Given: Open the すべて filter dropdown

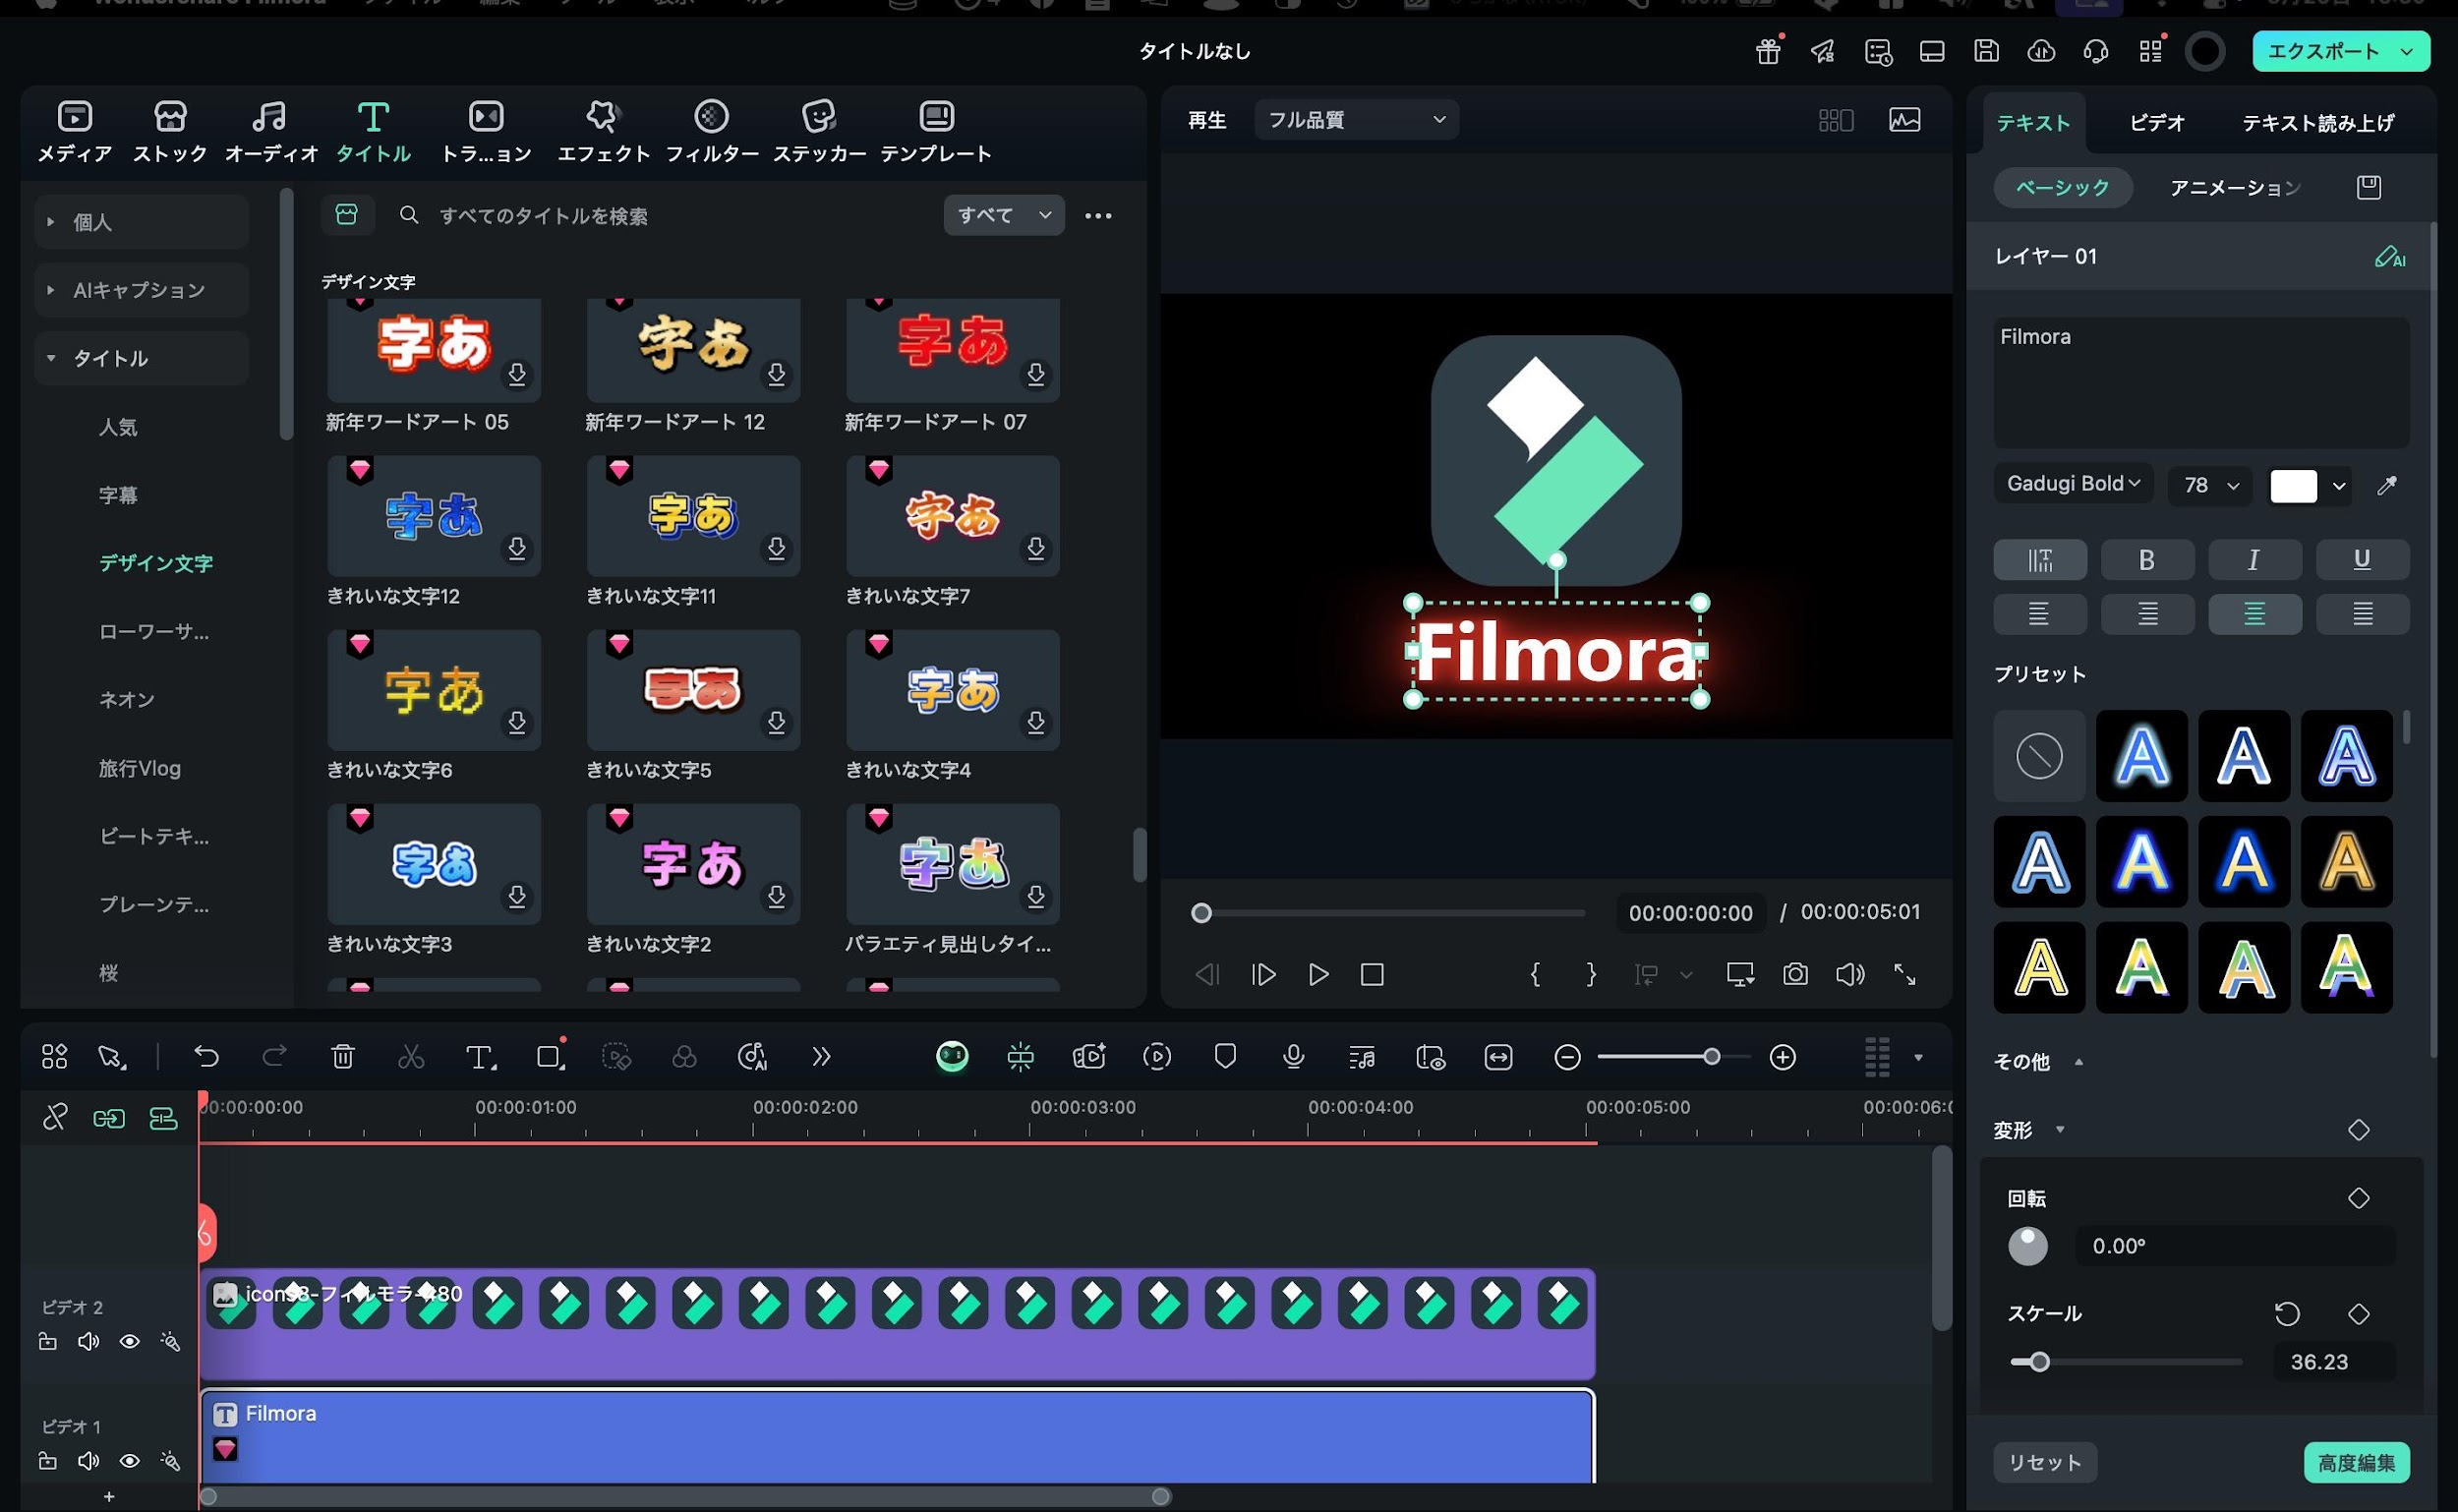Looking at the screenshot, I should [1004, 215].
